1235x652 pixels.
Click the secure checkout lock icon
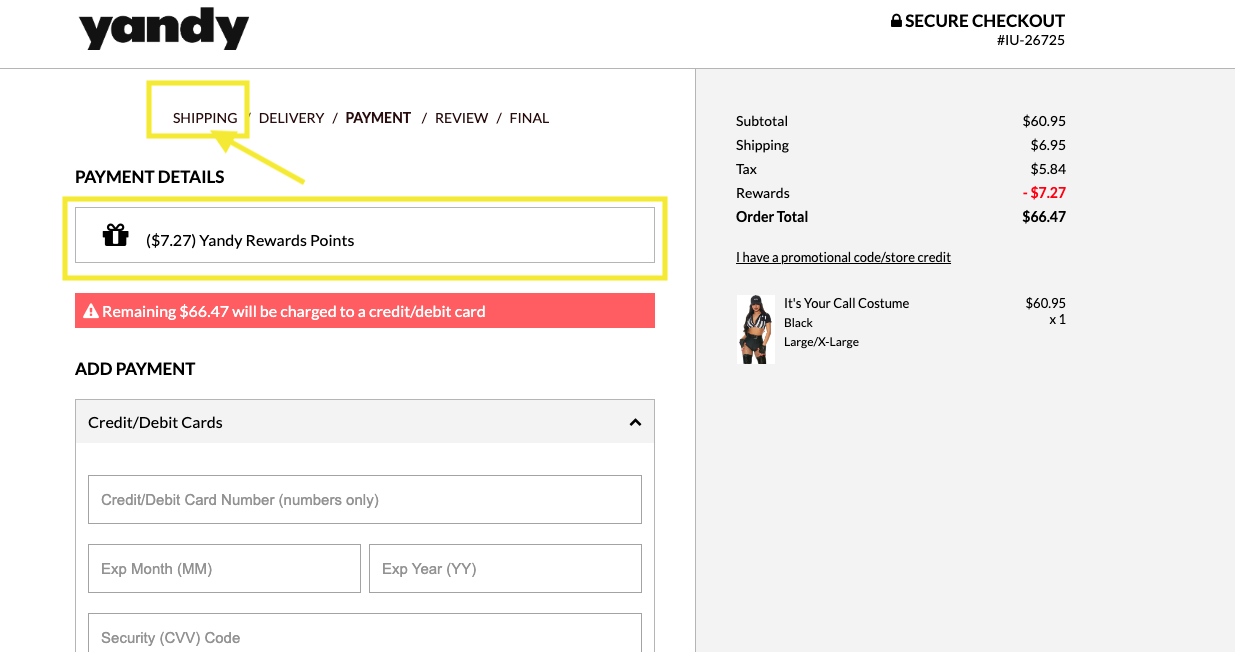click(x=895, y=19)
